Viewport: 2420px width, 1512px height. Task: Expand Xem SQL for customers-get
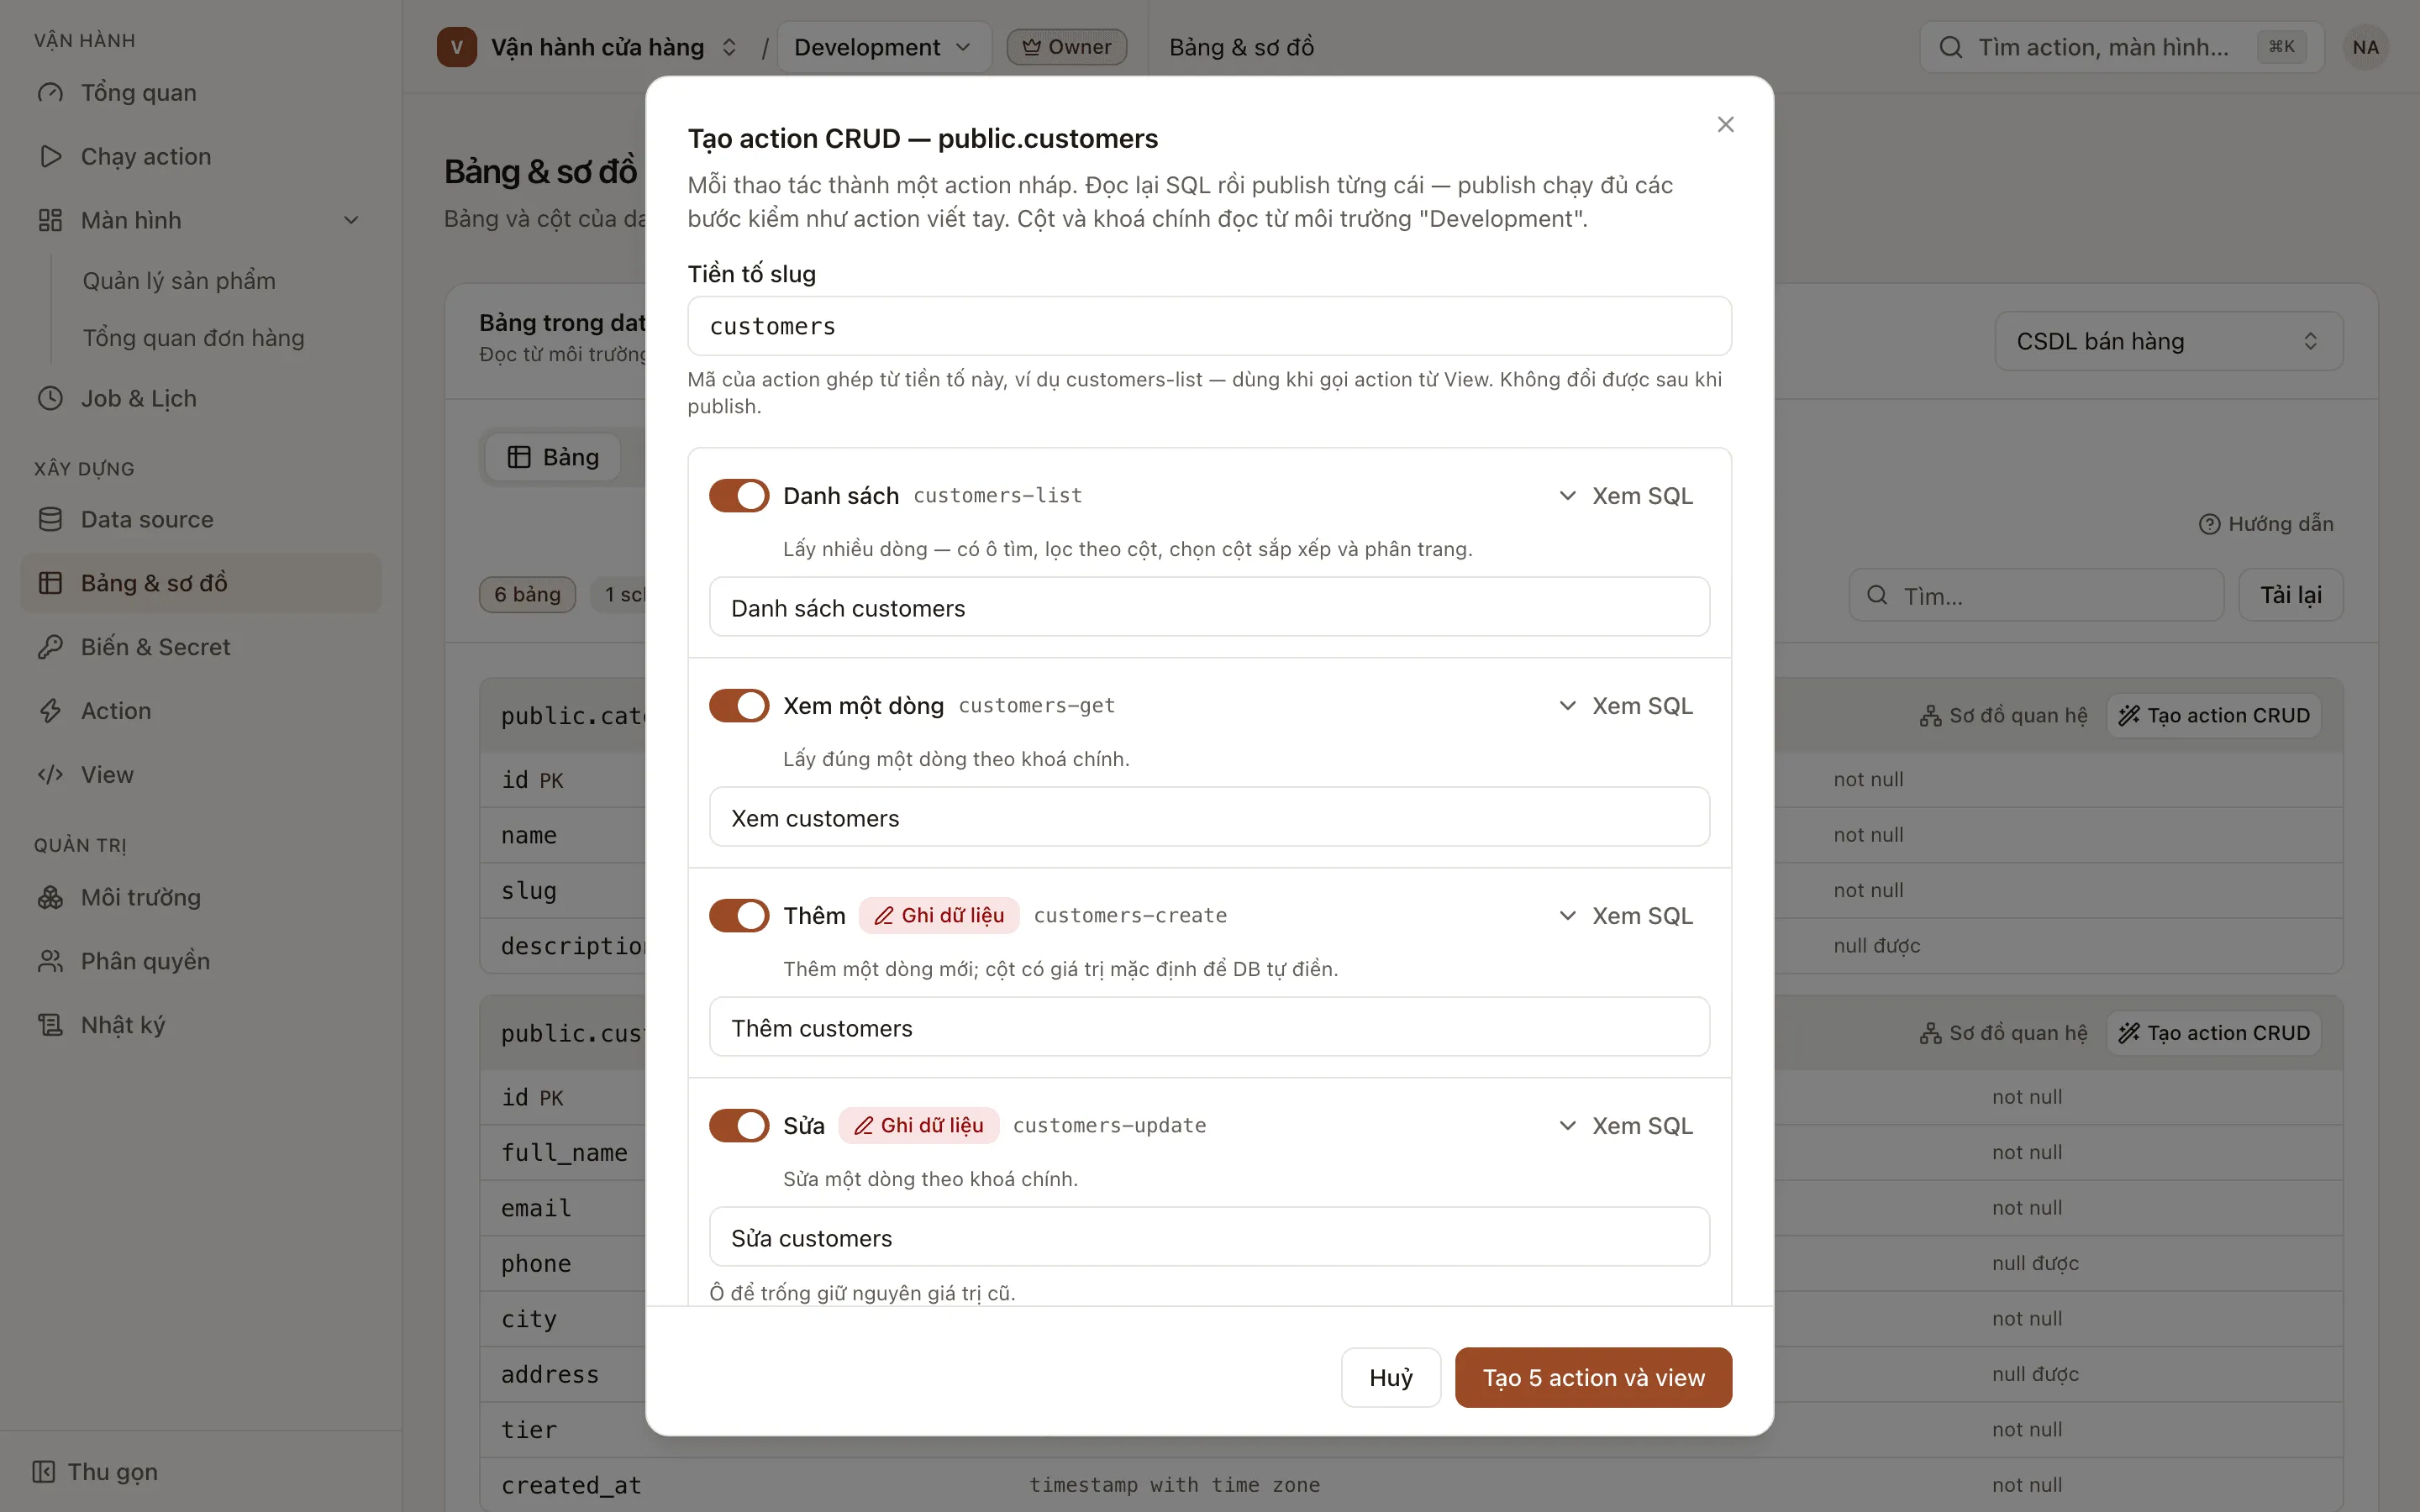(x=1626, y=706)
